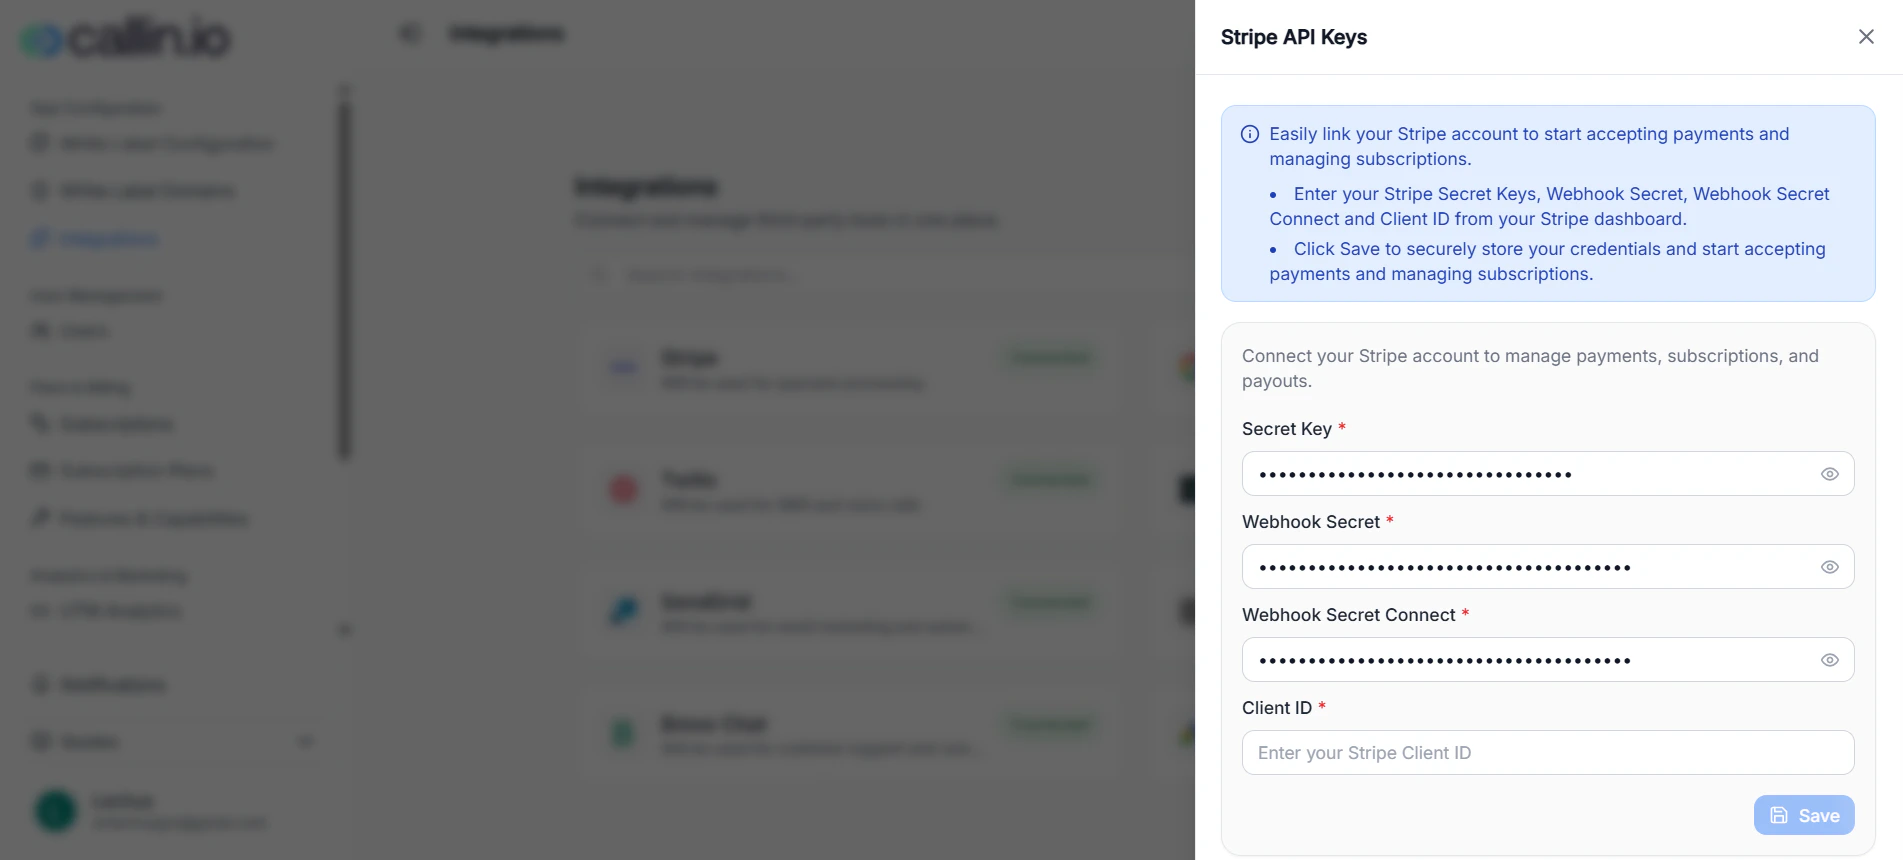Viewport: 1903px width, 860px height.
Task: Reveal the Secret Key with the eye toggle
Action: pos(1830,473)
